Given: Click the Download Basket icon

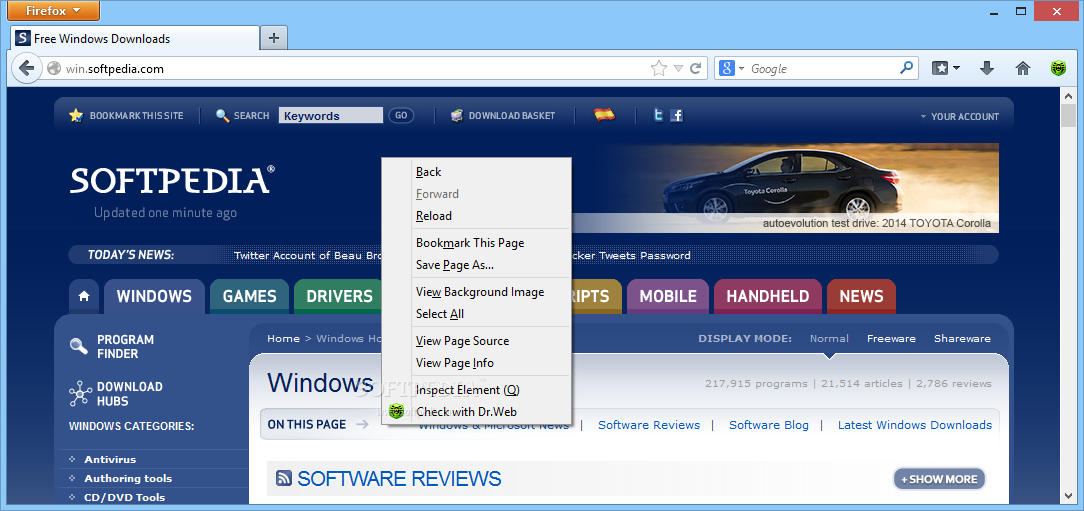Looking at the screenshot, I should point(457,115).
